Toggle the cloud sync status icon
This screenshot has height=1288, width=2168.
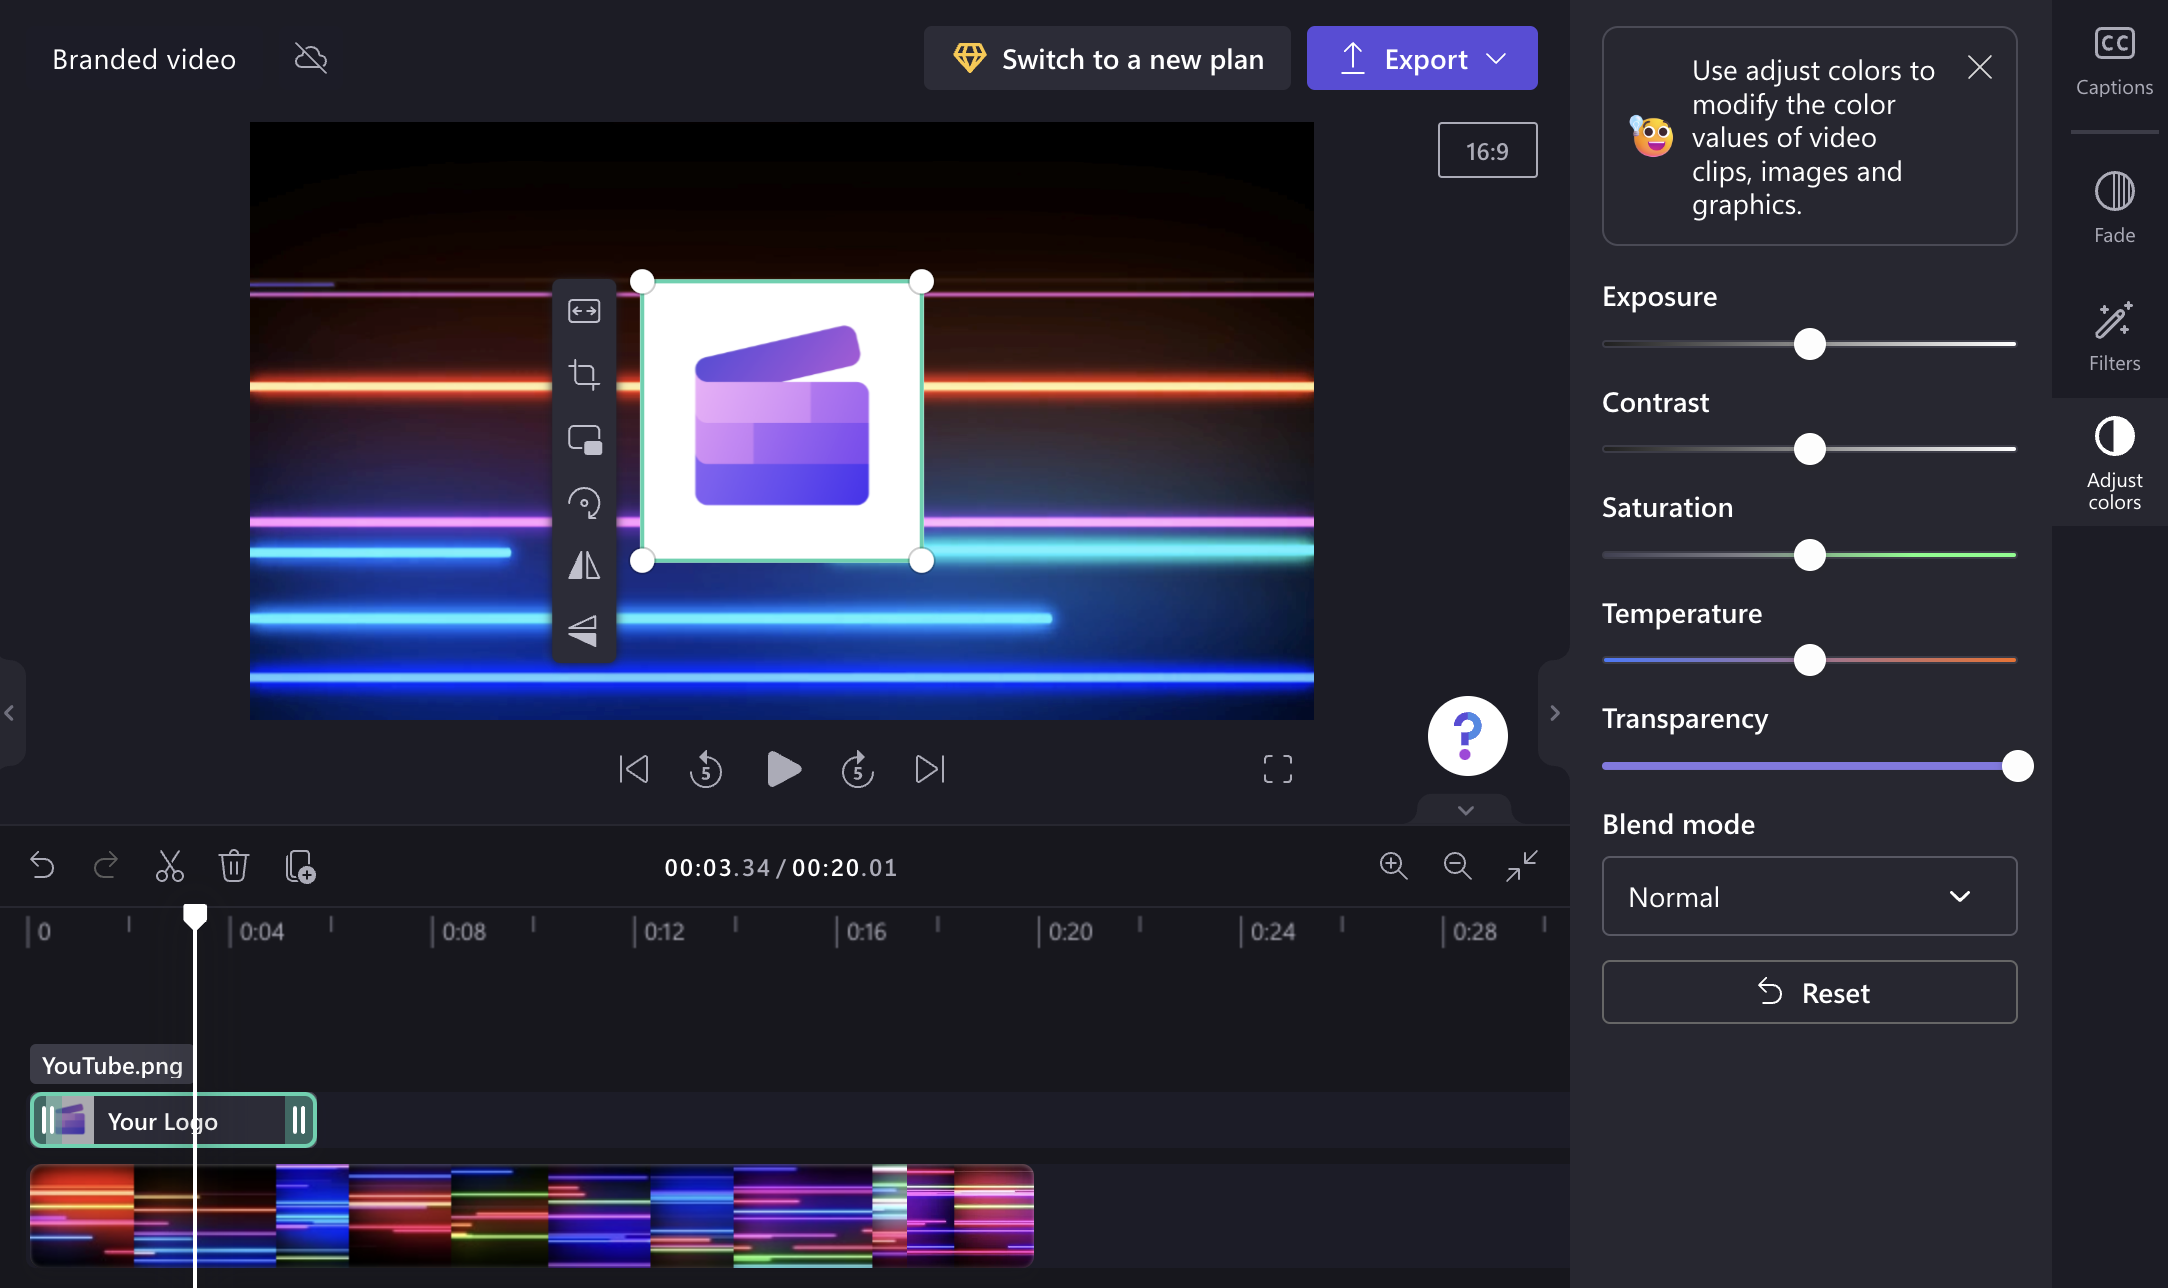(x=310, y=58)
